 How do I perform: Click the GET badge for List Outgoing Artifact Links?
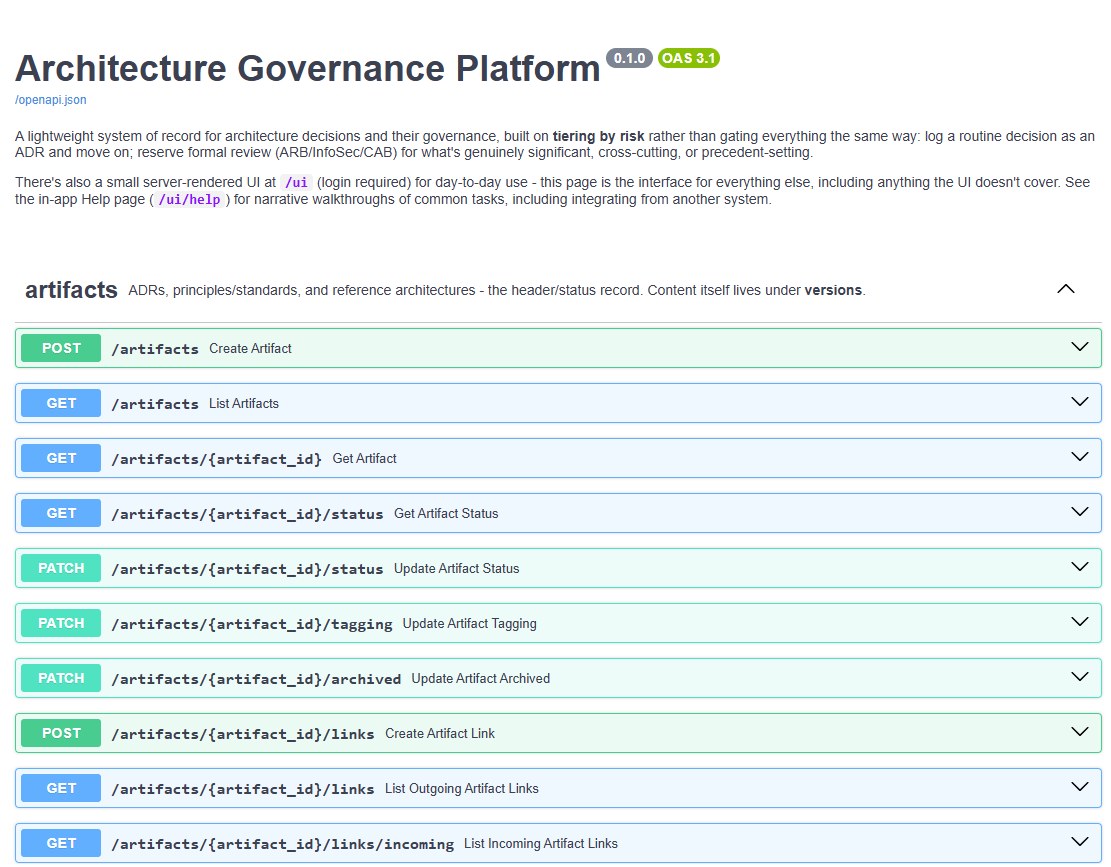coord(61,788)
